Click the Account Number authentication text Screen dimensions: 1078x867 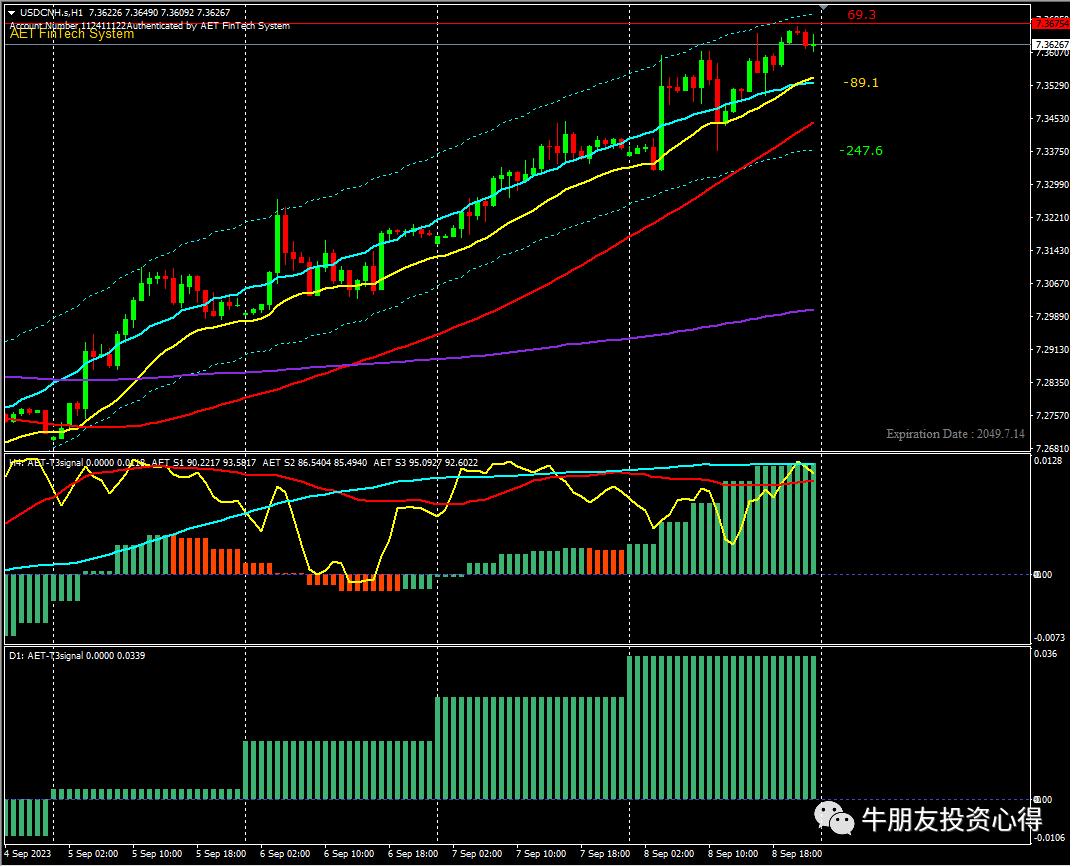tap(150, 25)
